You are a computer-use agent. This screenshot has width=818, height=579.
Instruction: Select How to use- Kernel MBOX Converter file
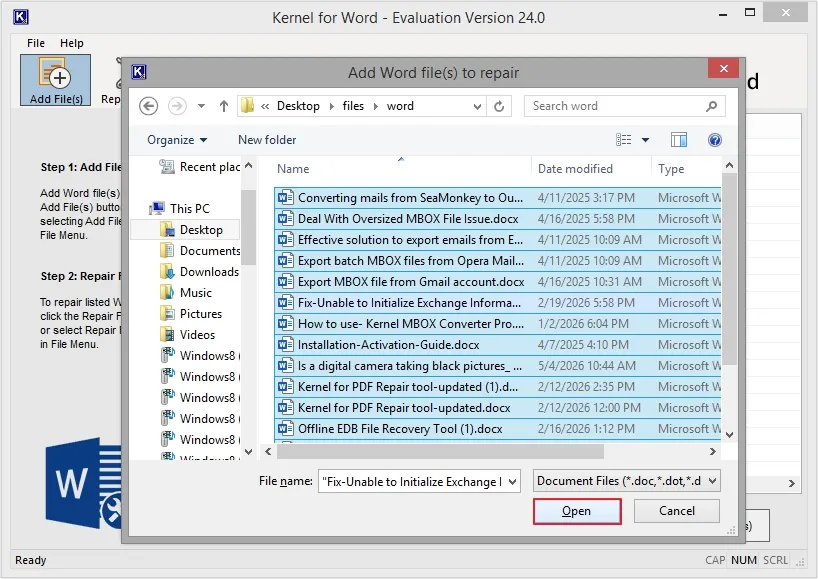pos(498,324)
